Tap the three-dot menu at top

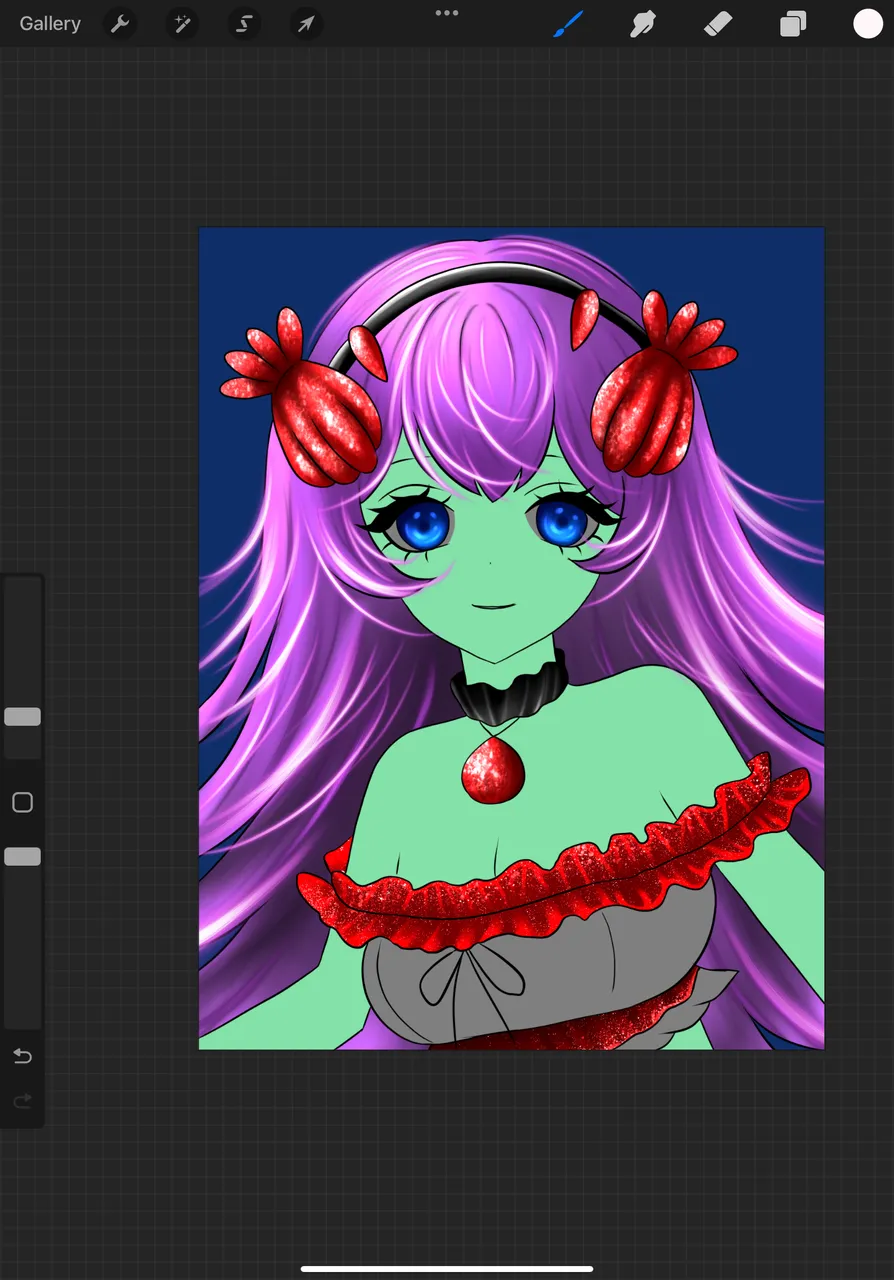pyautogui.click(x=447, y=13)
